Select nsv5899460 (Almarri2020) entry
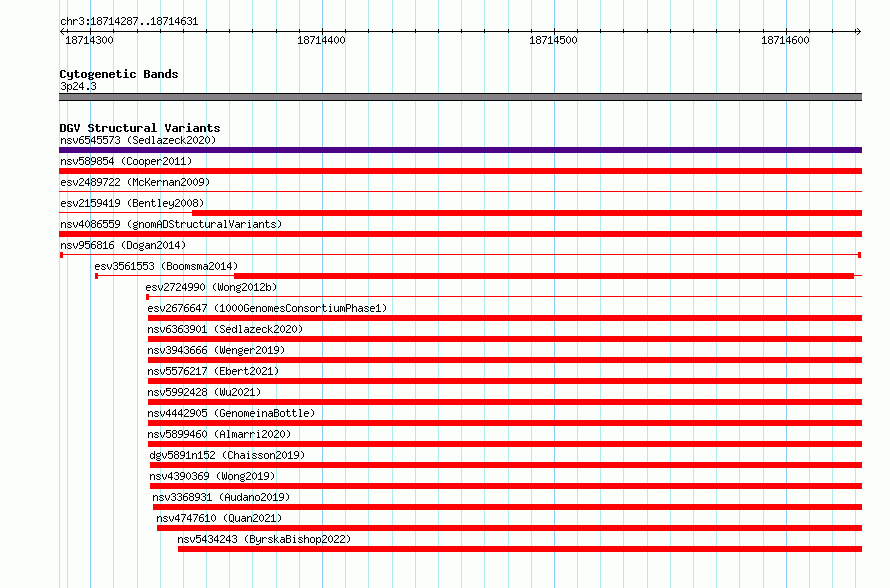 click(219, 434)
